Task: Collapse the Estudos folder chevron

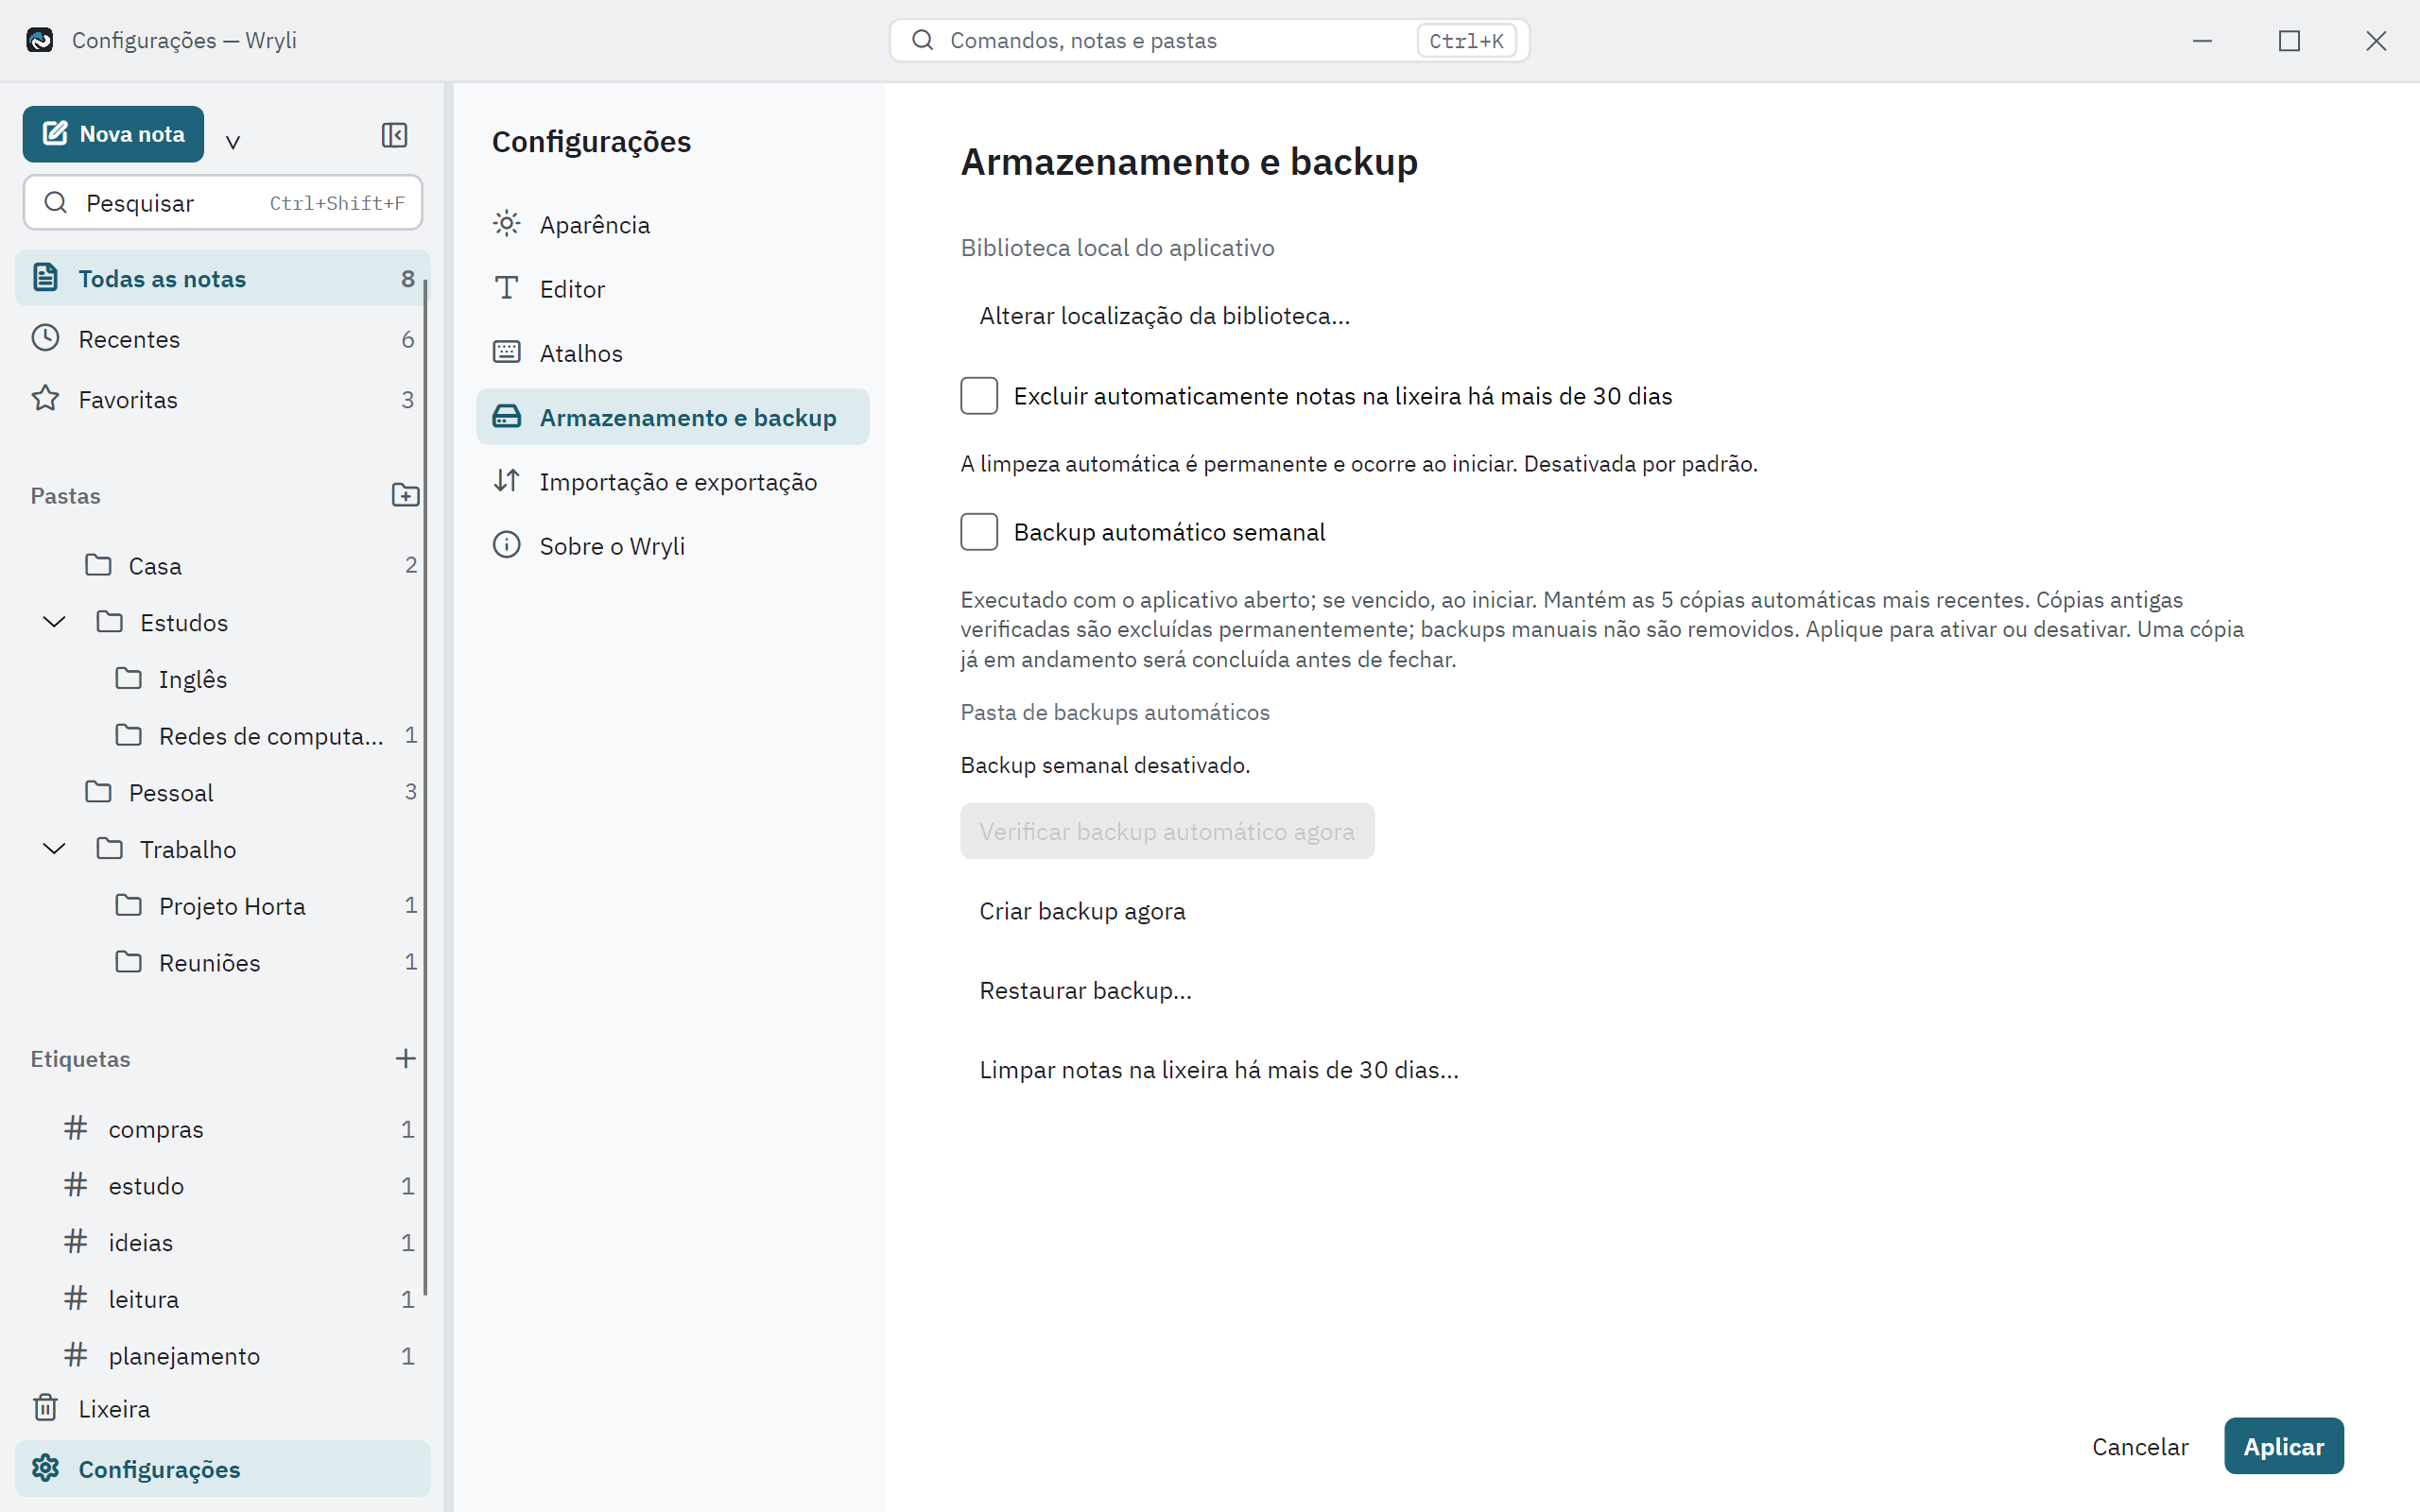Action: pos(55,622)
